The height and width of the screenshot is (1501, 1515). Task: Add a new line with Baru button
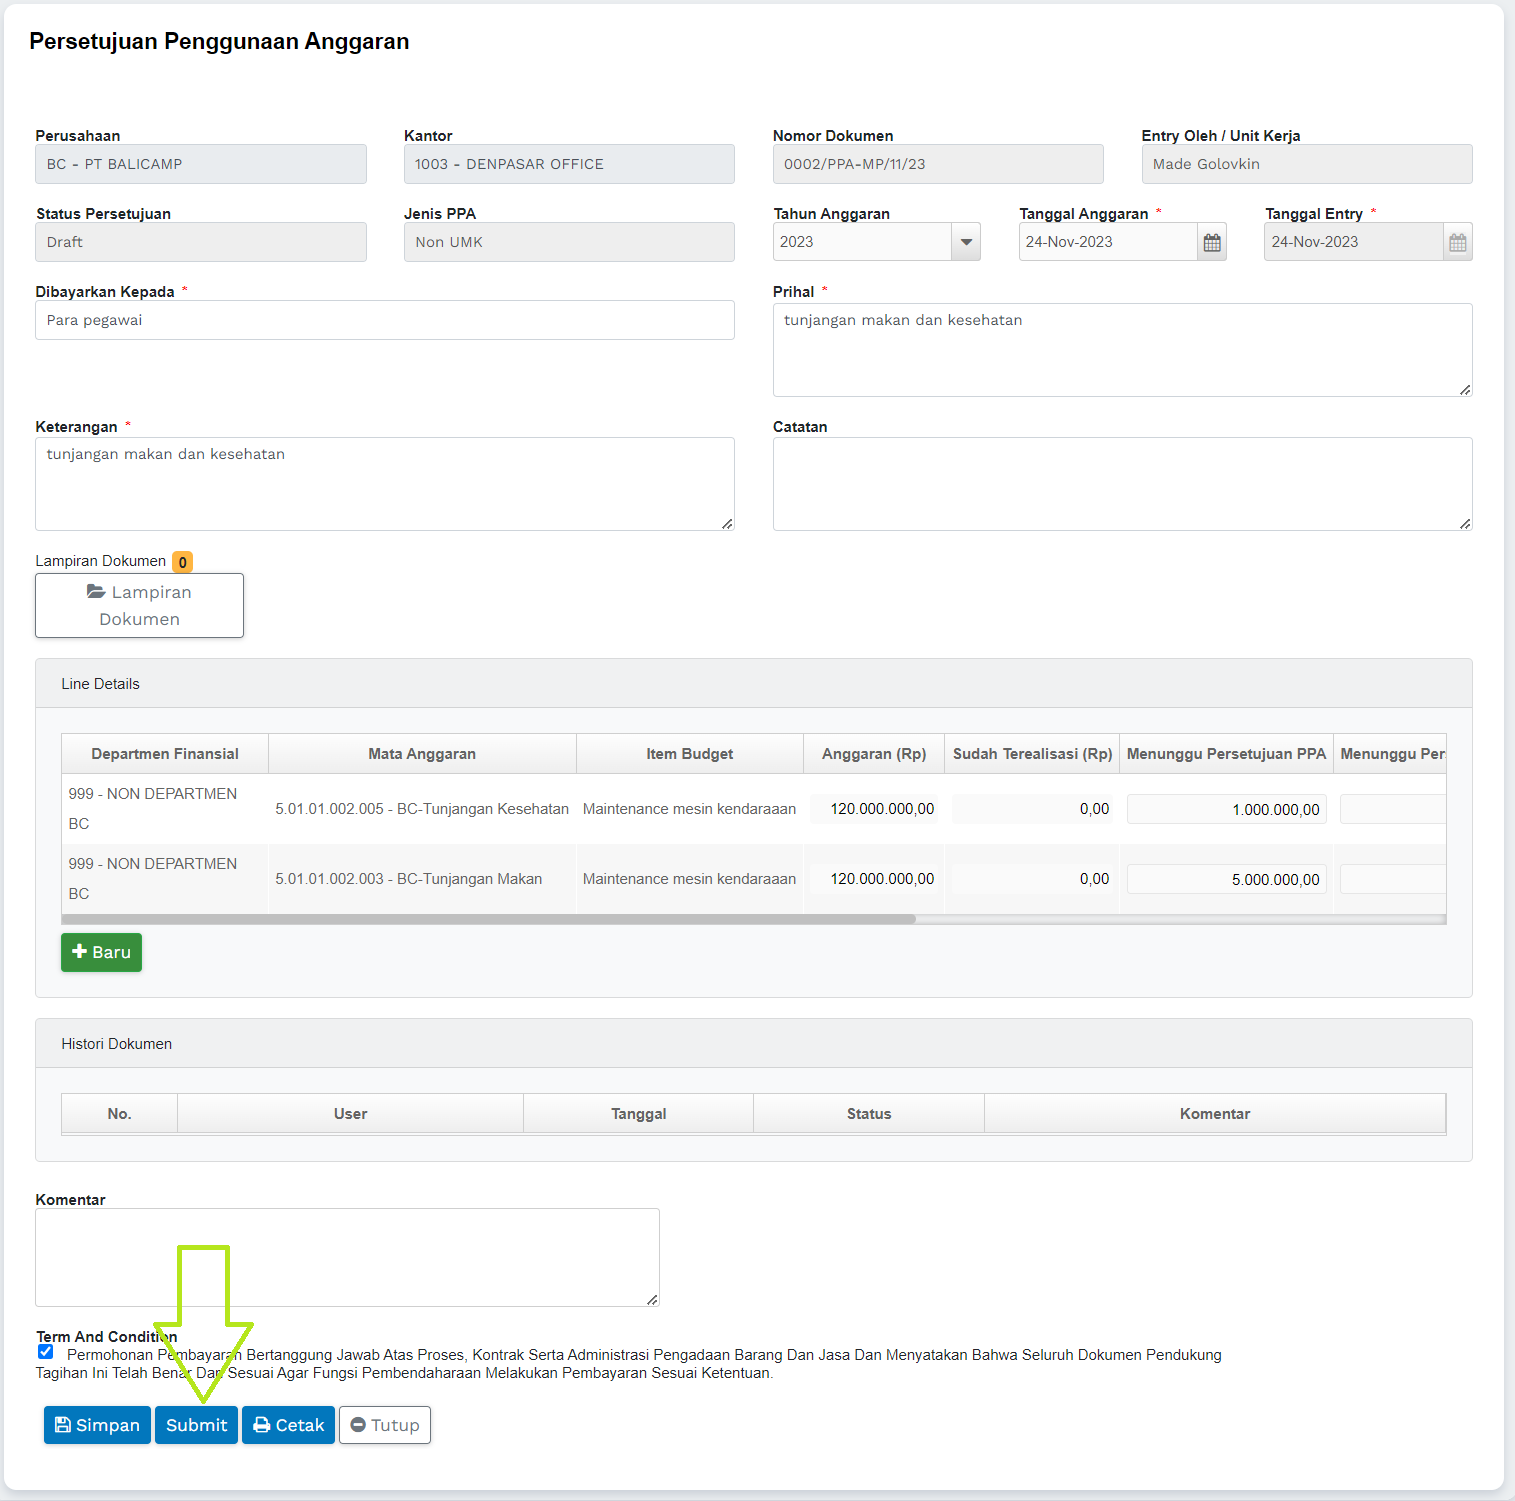click(x=101, y=952)
